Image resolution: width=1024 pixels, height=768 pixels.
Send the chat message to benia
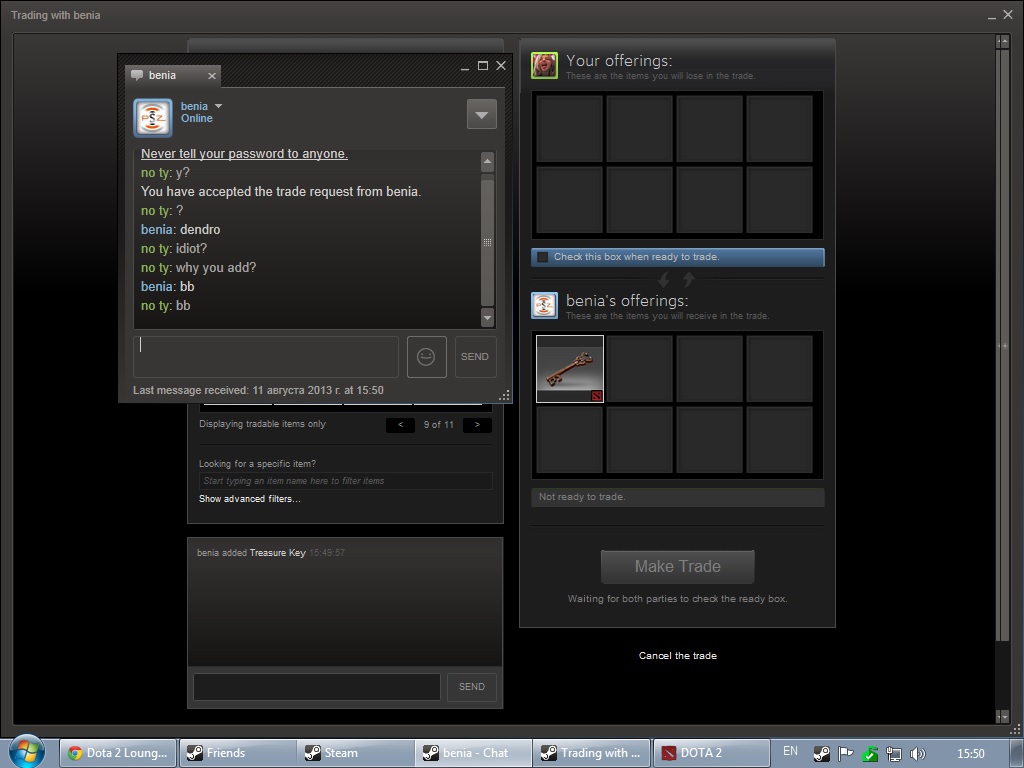475,357
